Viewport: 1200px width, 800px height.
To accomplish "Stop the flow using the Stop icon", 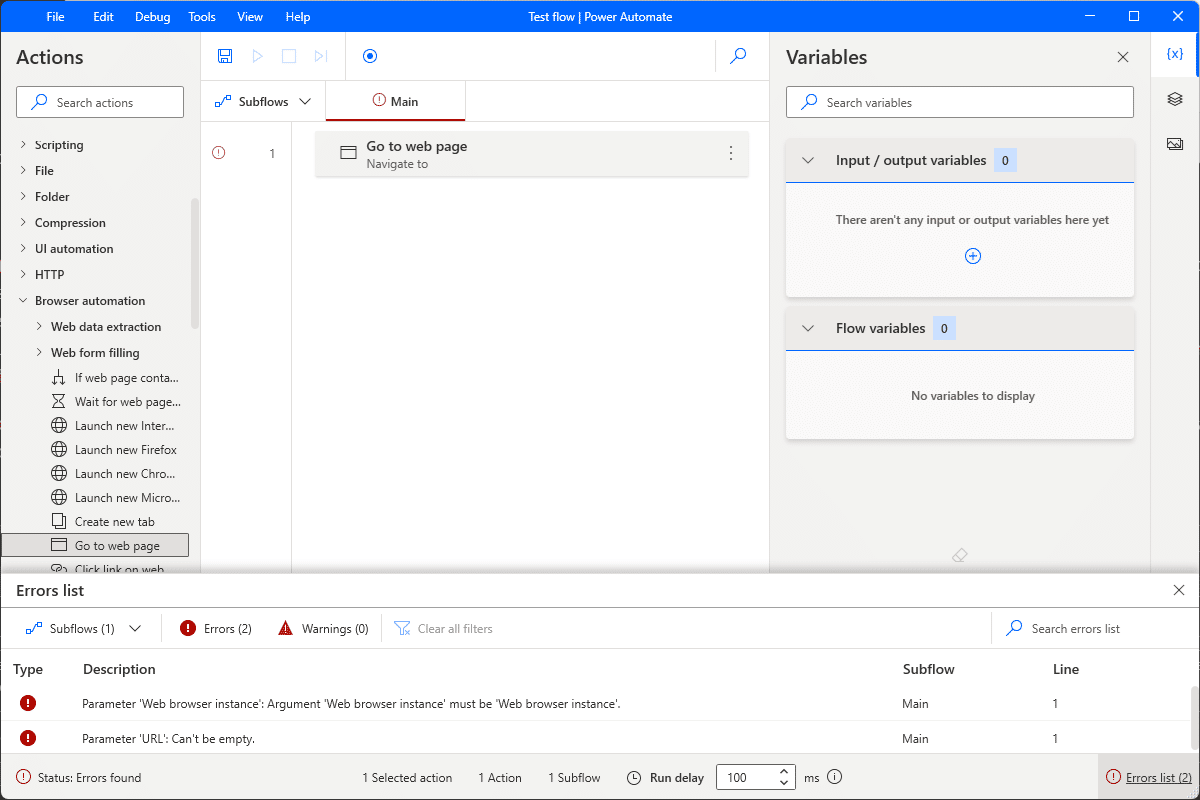I will coord(288,56).
